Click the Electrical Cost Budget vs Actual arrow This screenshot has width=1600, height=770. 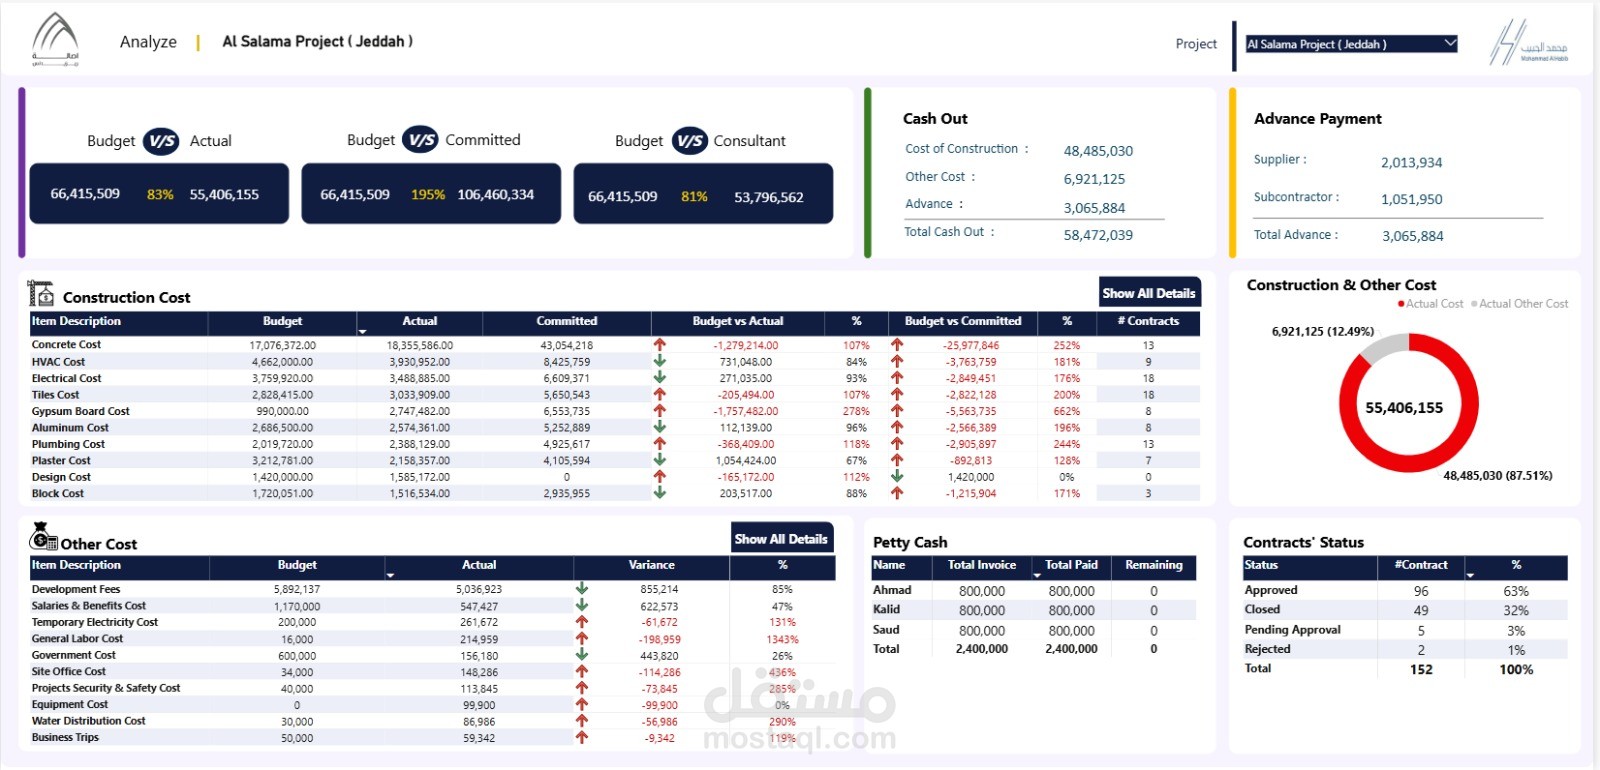[660, 378]
